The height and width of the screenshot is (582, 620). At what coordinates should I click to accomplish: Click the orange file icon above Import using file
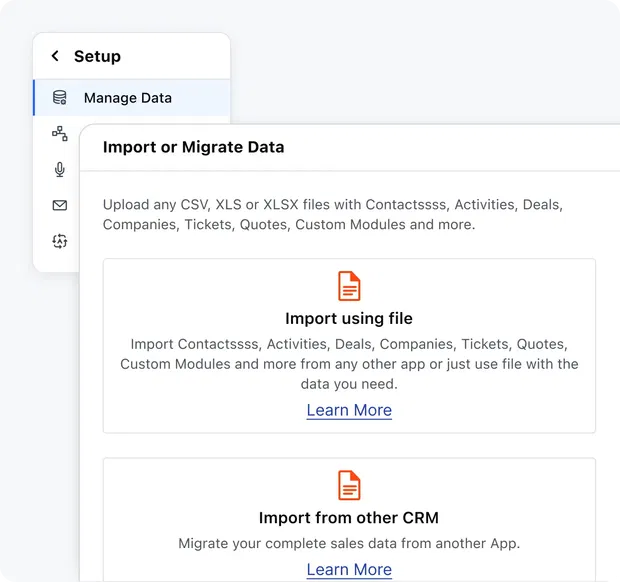point(349,287)
